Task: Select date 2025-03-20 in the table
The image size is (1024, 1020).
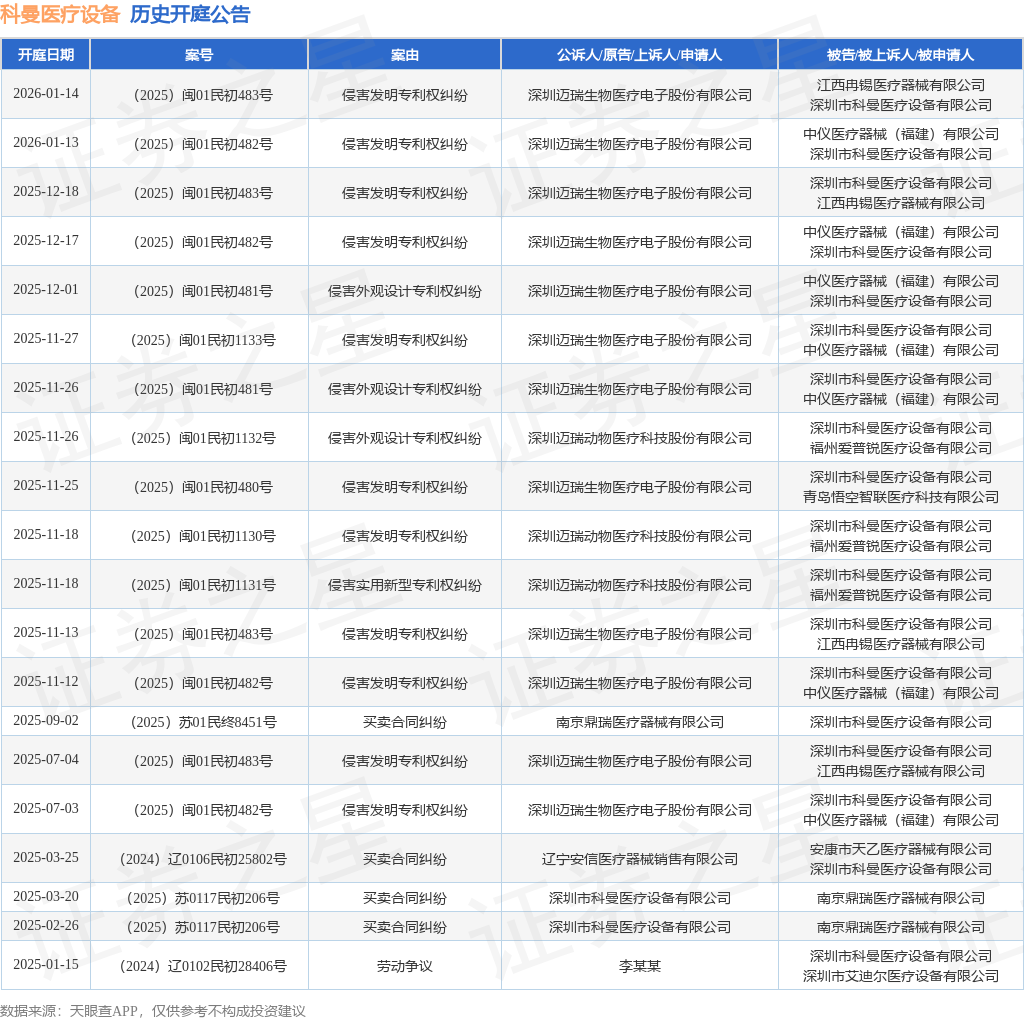Action: pos(46,897)
